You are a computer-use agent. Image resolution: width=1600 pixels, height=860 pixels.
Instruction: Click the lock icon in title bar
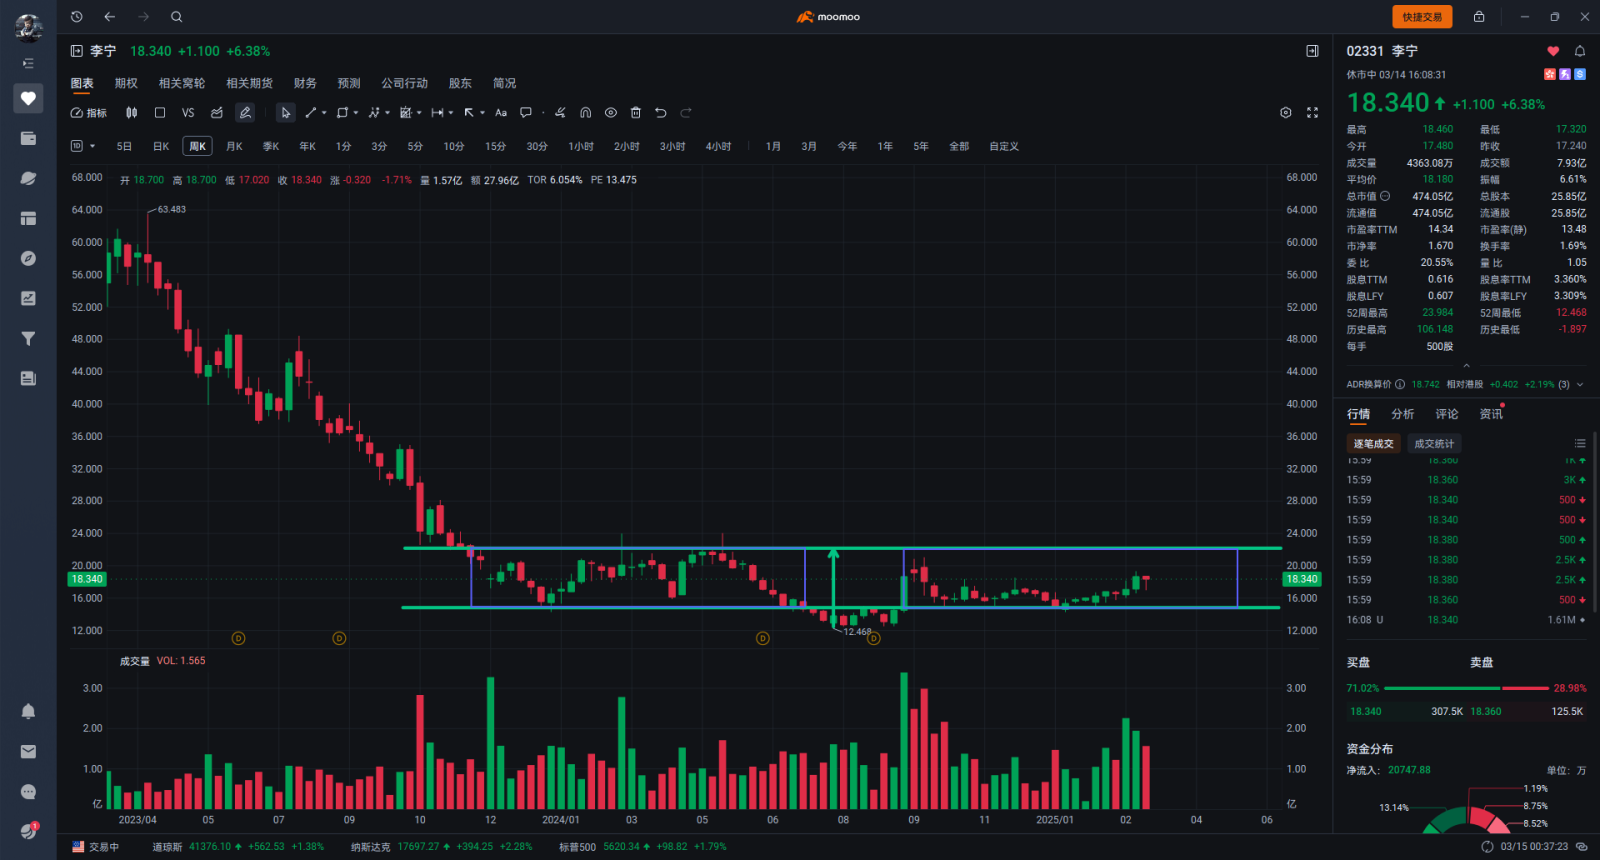coord(1479,17)
